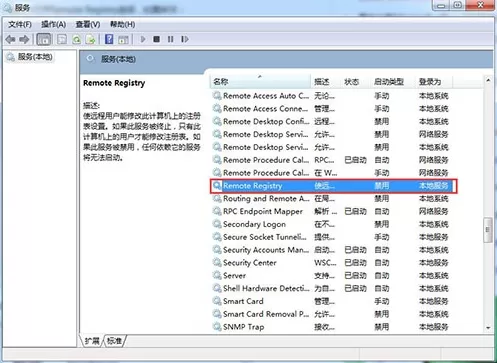
Task: Click the WSC... description in Security Center row
Action: pyautogui.click(x=325, y=263)
